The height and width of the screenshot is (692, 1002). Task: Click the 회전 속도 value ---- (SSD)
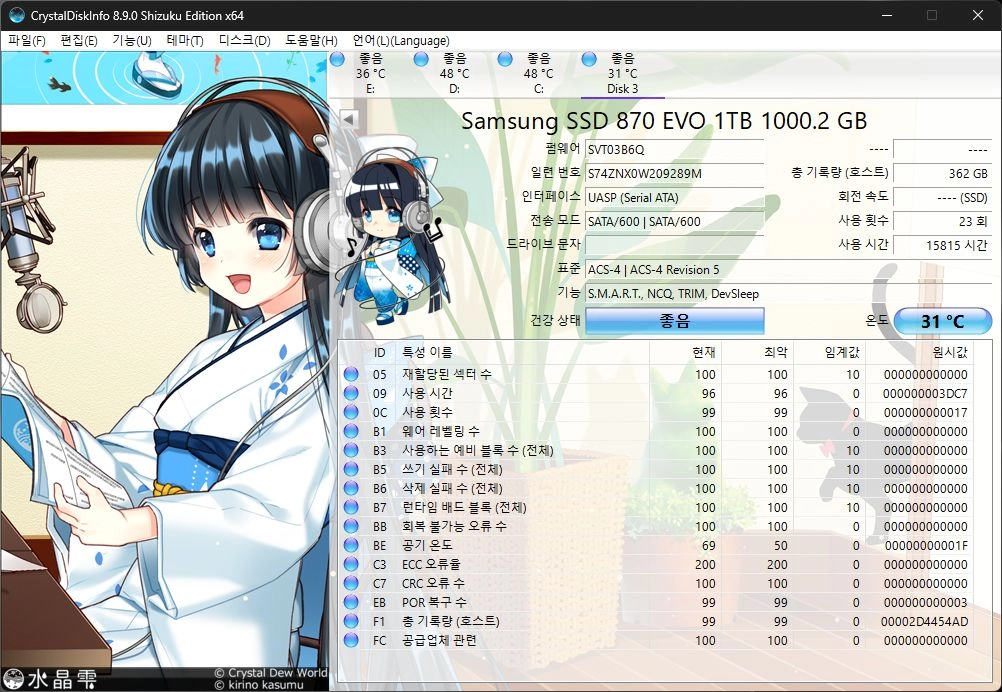(943, 197)
